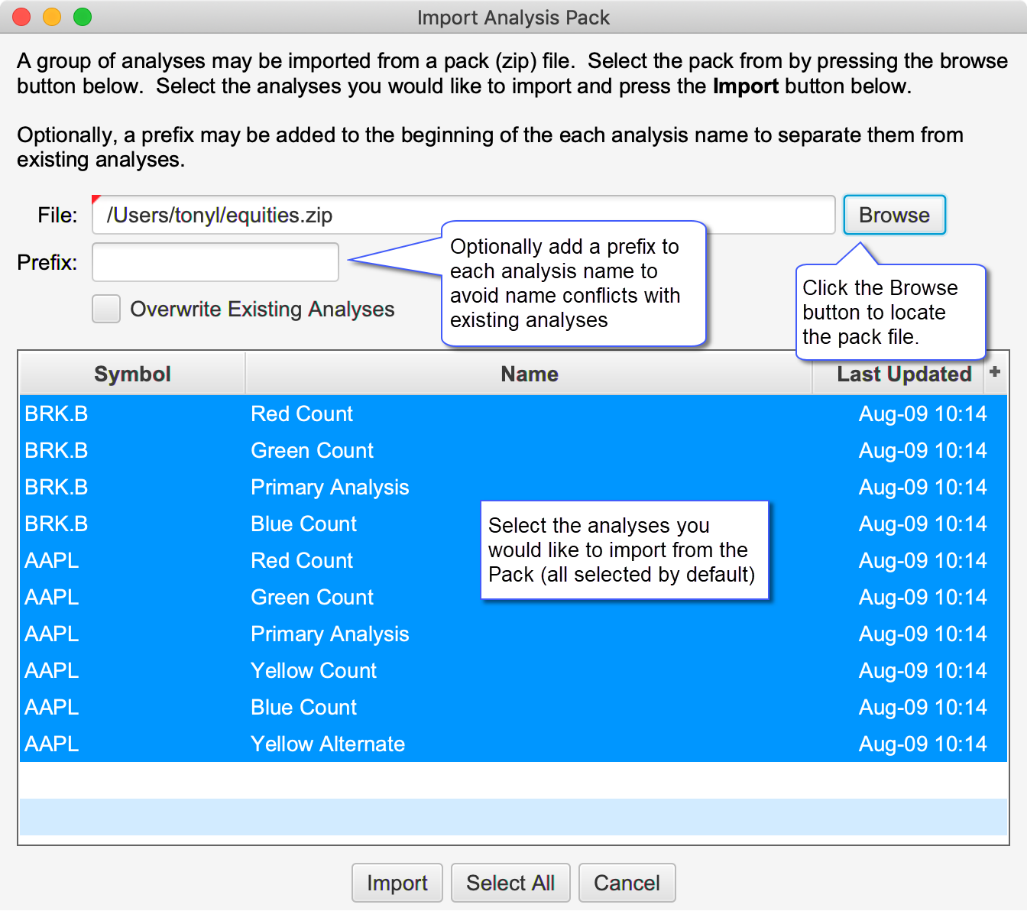Open column chooser plus icon
The image size is (1027, 911).
tap(994, 372)
